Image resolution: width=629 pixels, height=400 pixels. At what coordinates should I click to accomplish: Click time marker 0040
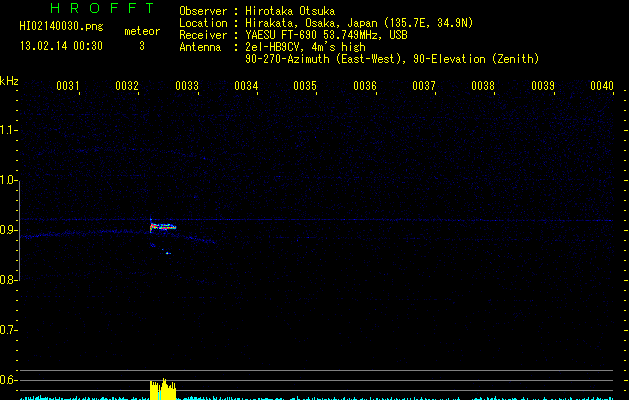click(602, 85)
